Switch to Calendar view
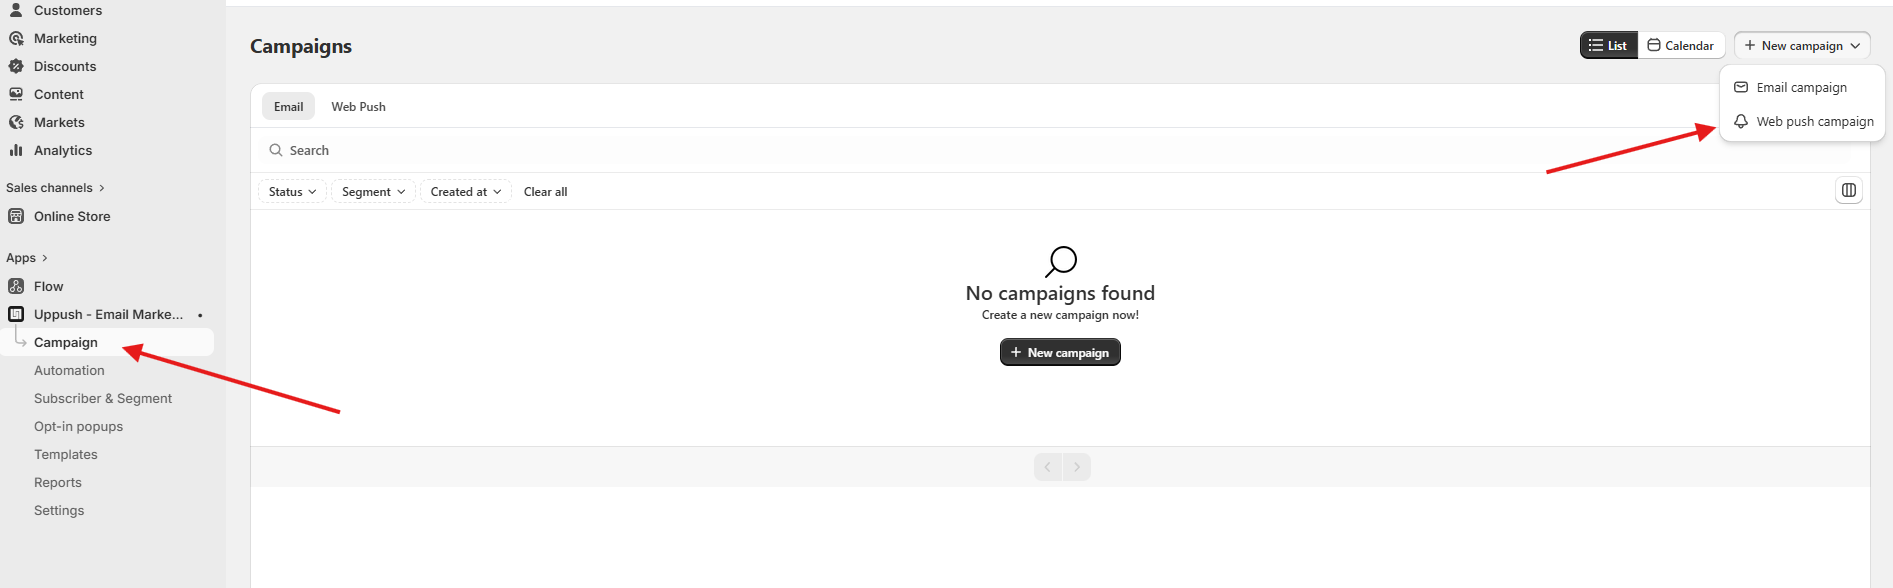1893x588 pixels. point(1681,46)
